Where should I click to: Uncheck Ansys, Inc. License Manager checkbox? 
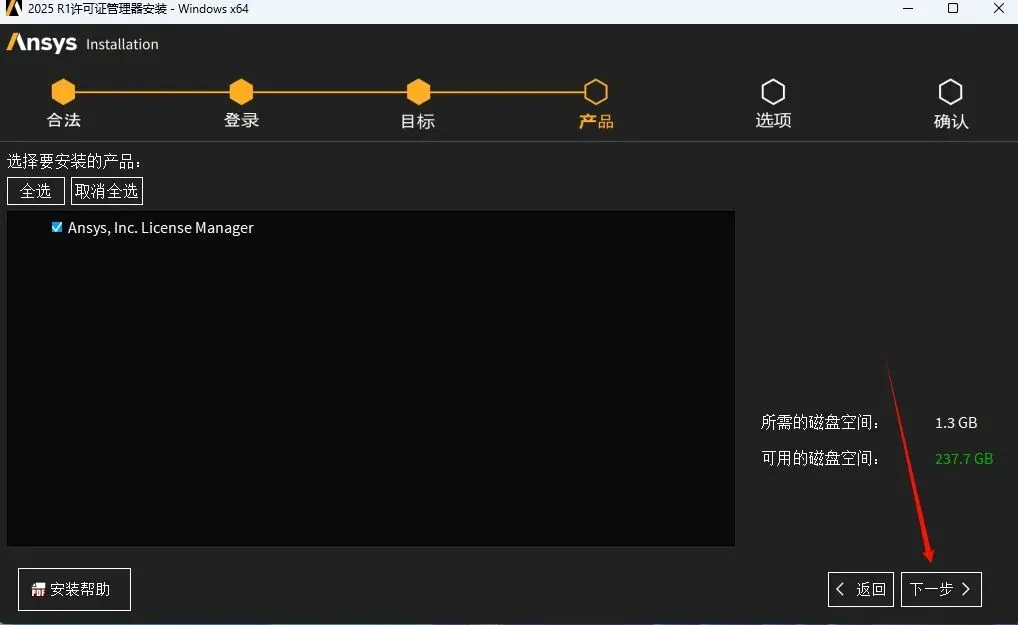point(57,227)
